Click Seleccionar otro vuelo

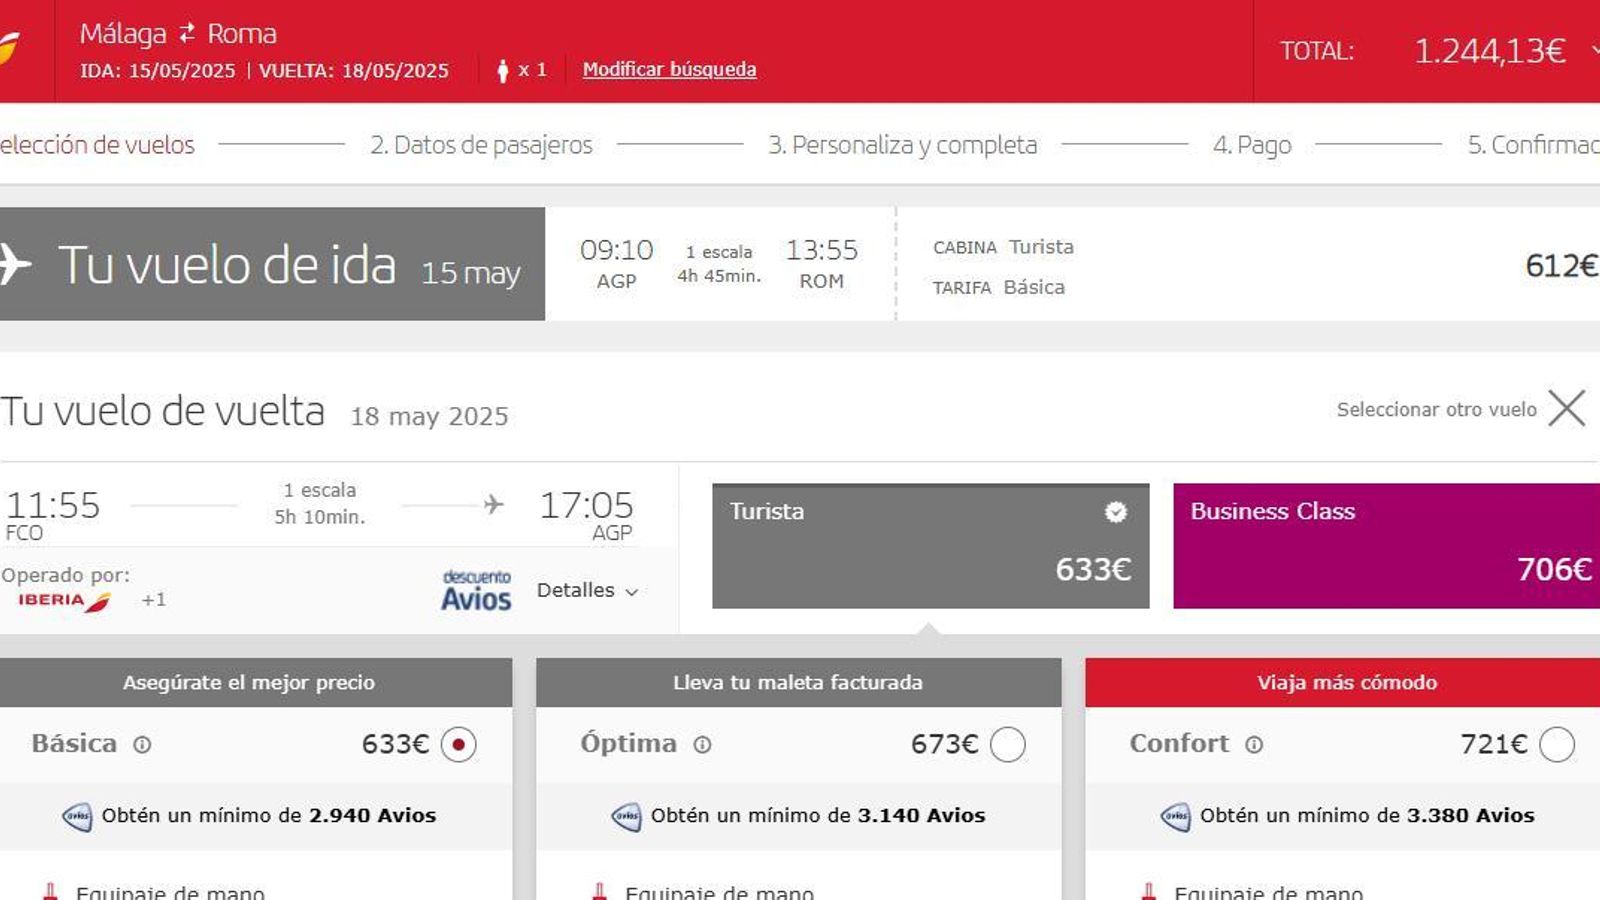point(1435,409)
